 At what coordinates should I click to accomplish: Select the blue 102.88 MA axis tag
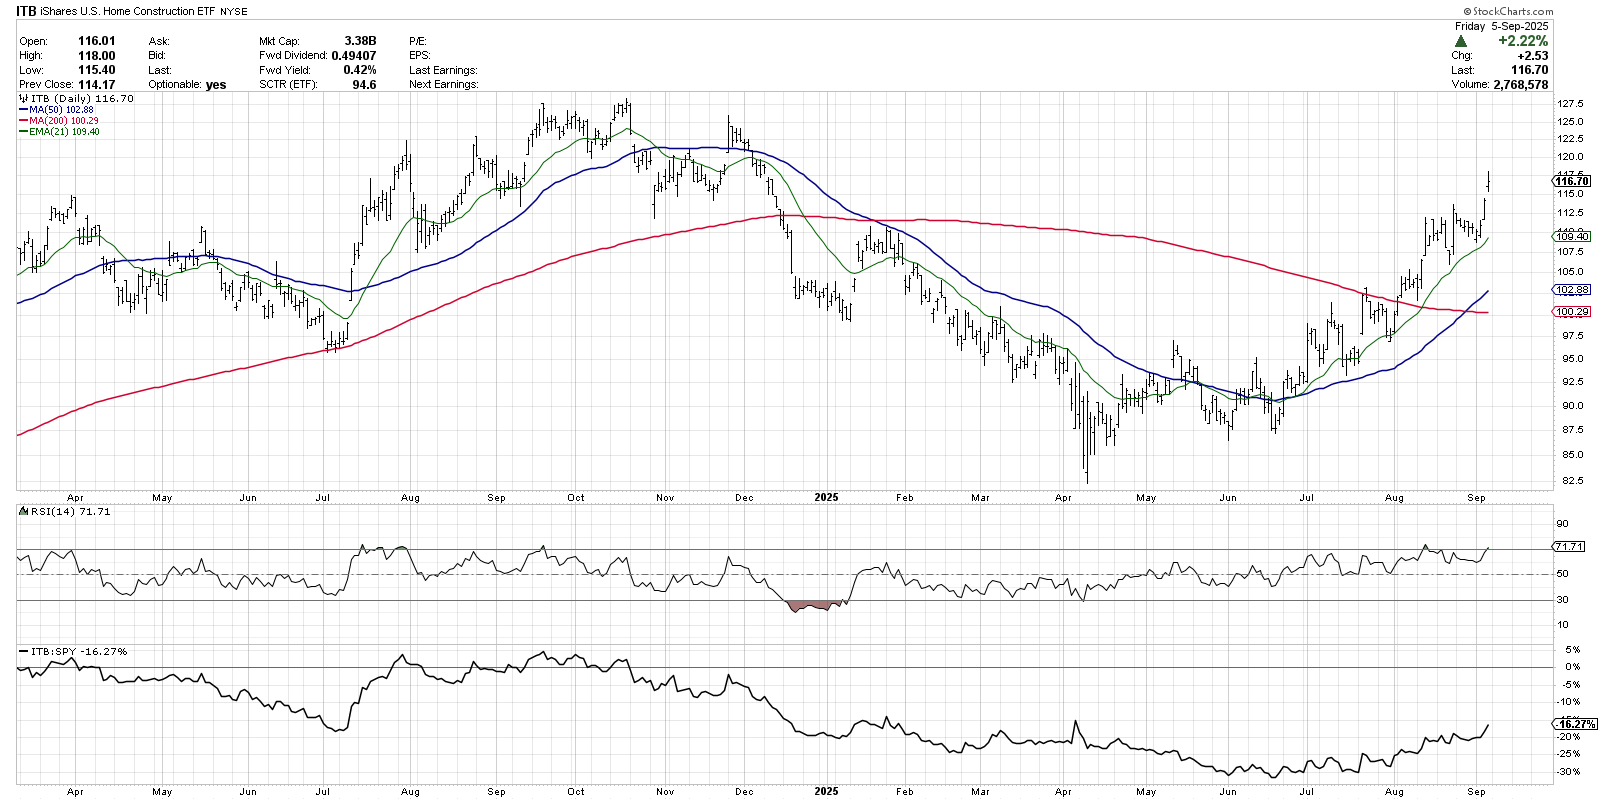pos(1572,290)
